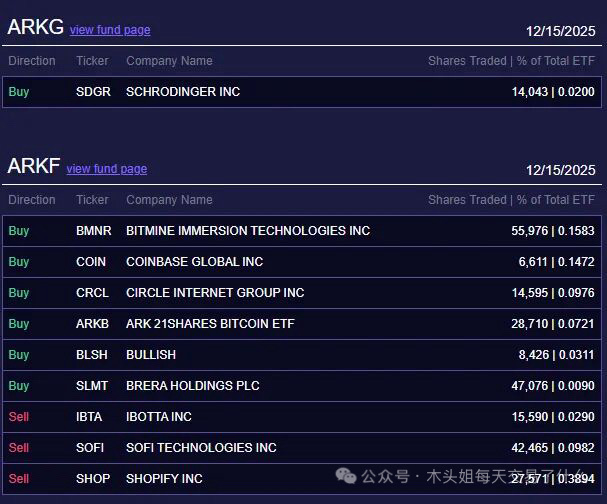Select the IBTA sell row ticker
Screen dimensions: 607x504
[89, 417]
